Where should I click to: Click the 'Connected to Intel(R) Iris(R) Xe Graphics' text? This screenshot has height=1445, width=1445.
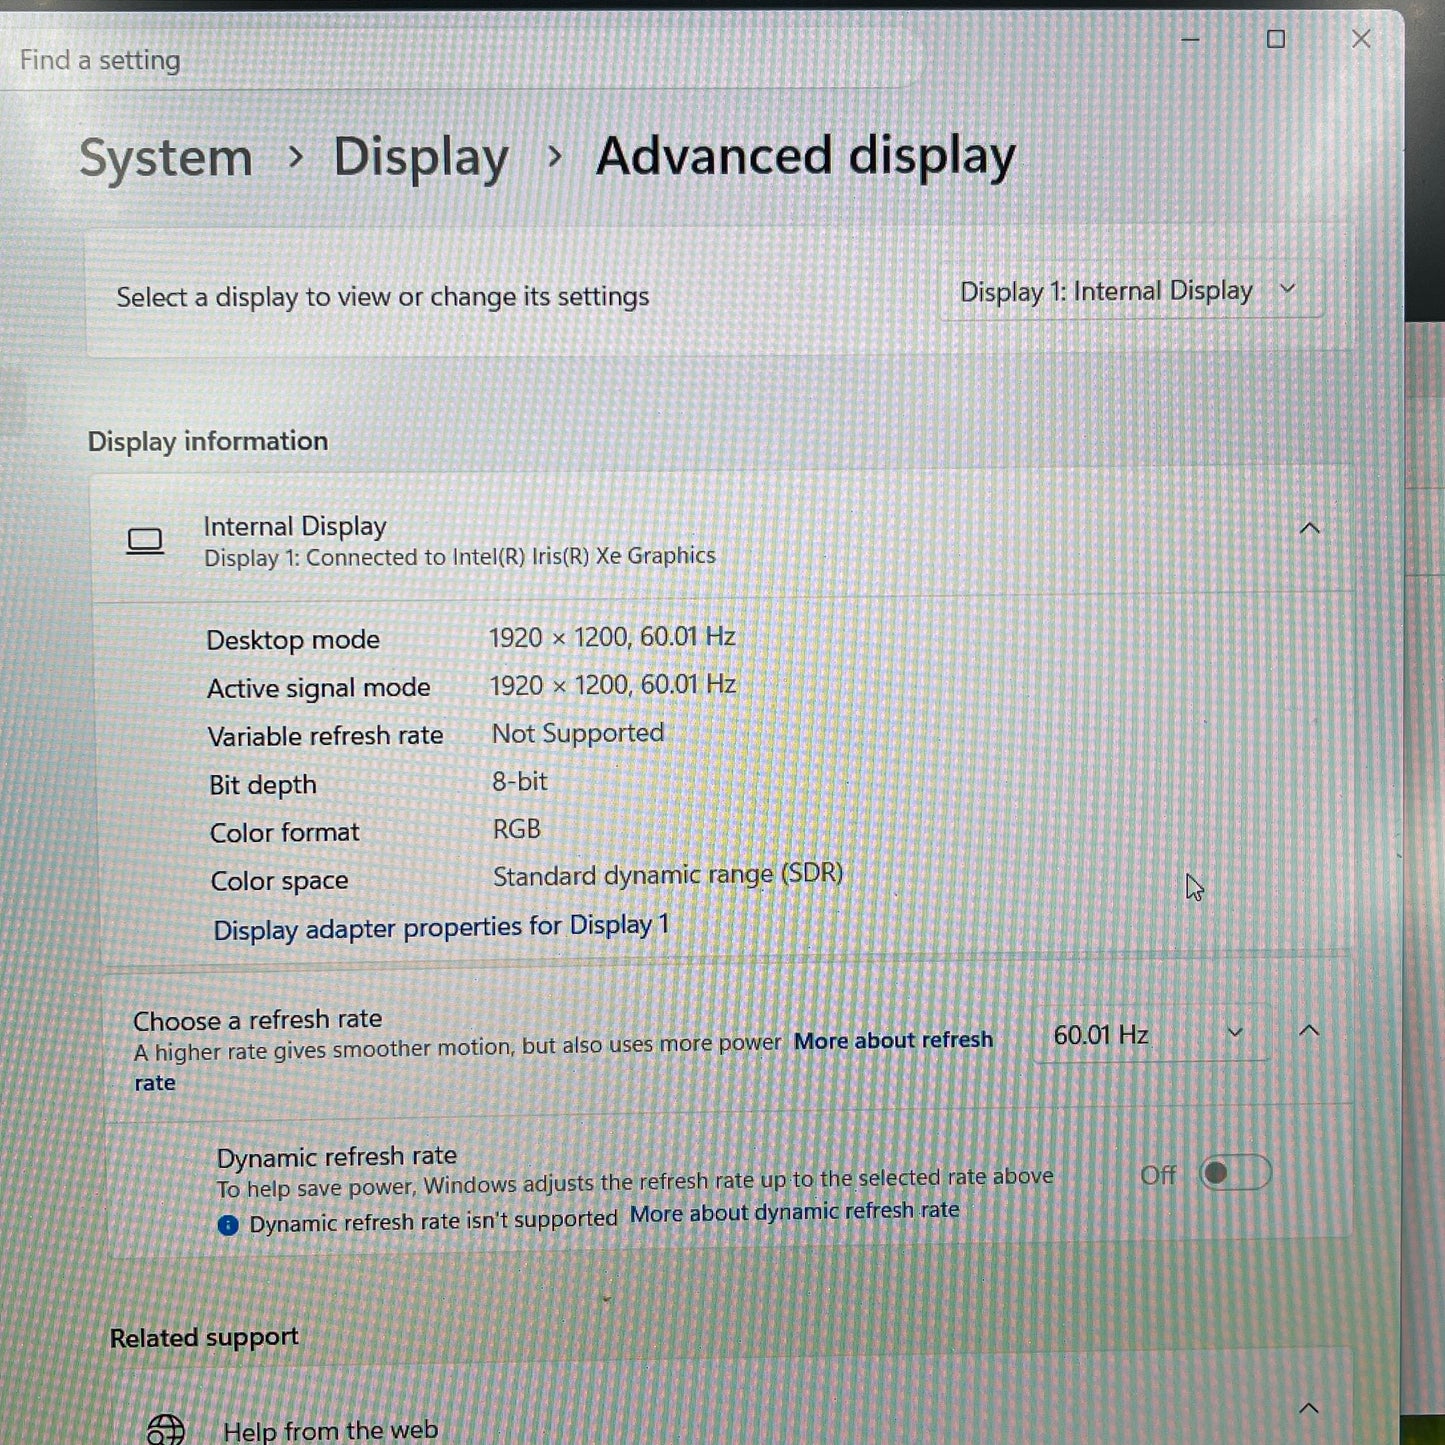(x=511, y=556)
